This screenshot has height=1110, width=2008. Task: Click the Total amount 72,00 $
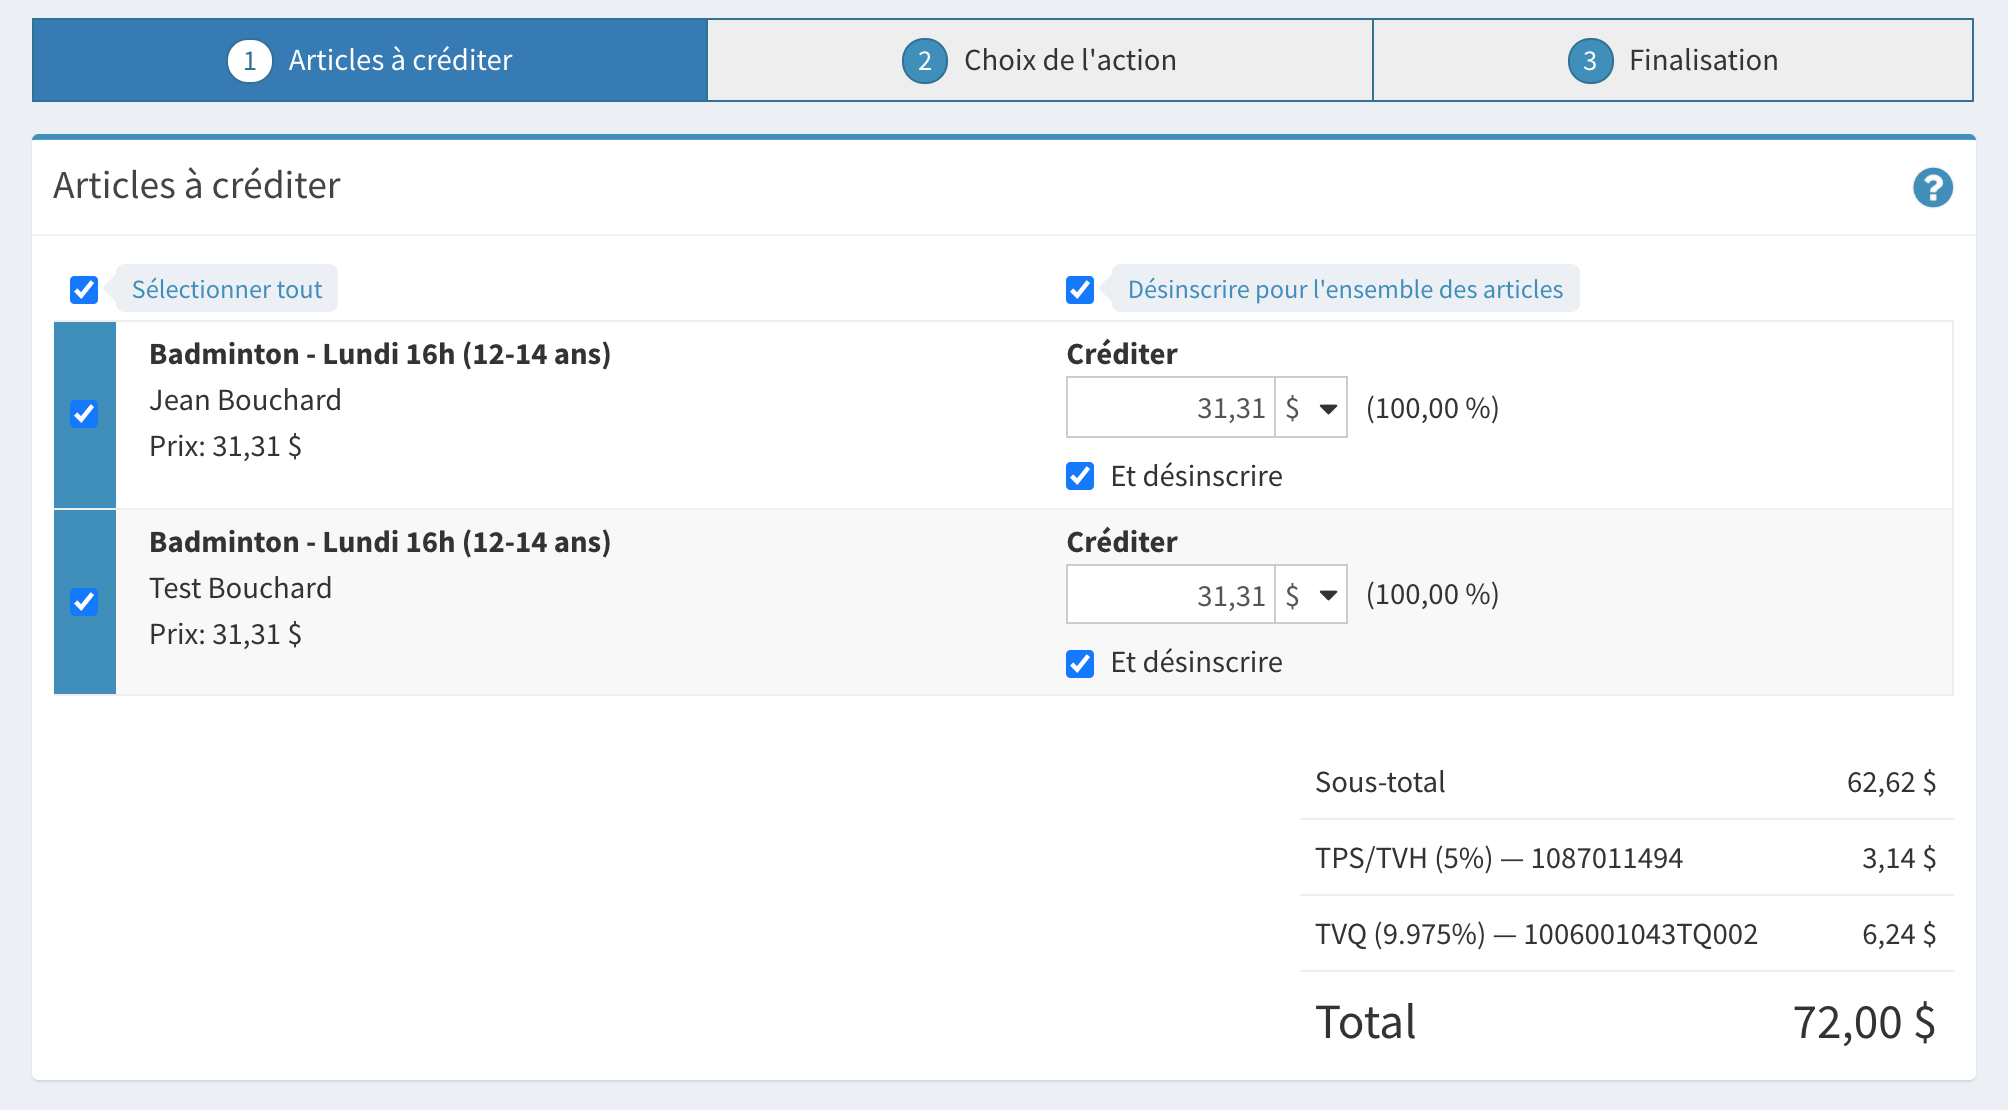pos(1864,1023)
